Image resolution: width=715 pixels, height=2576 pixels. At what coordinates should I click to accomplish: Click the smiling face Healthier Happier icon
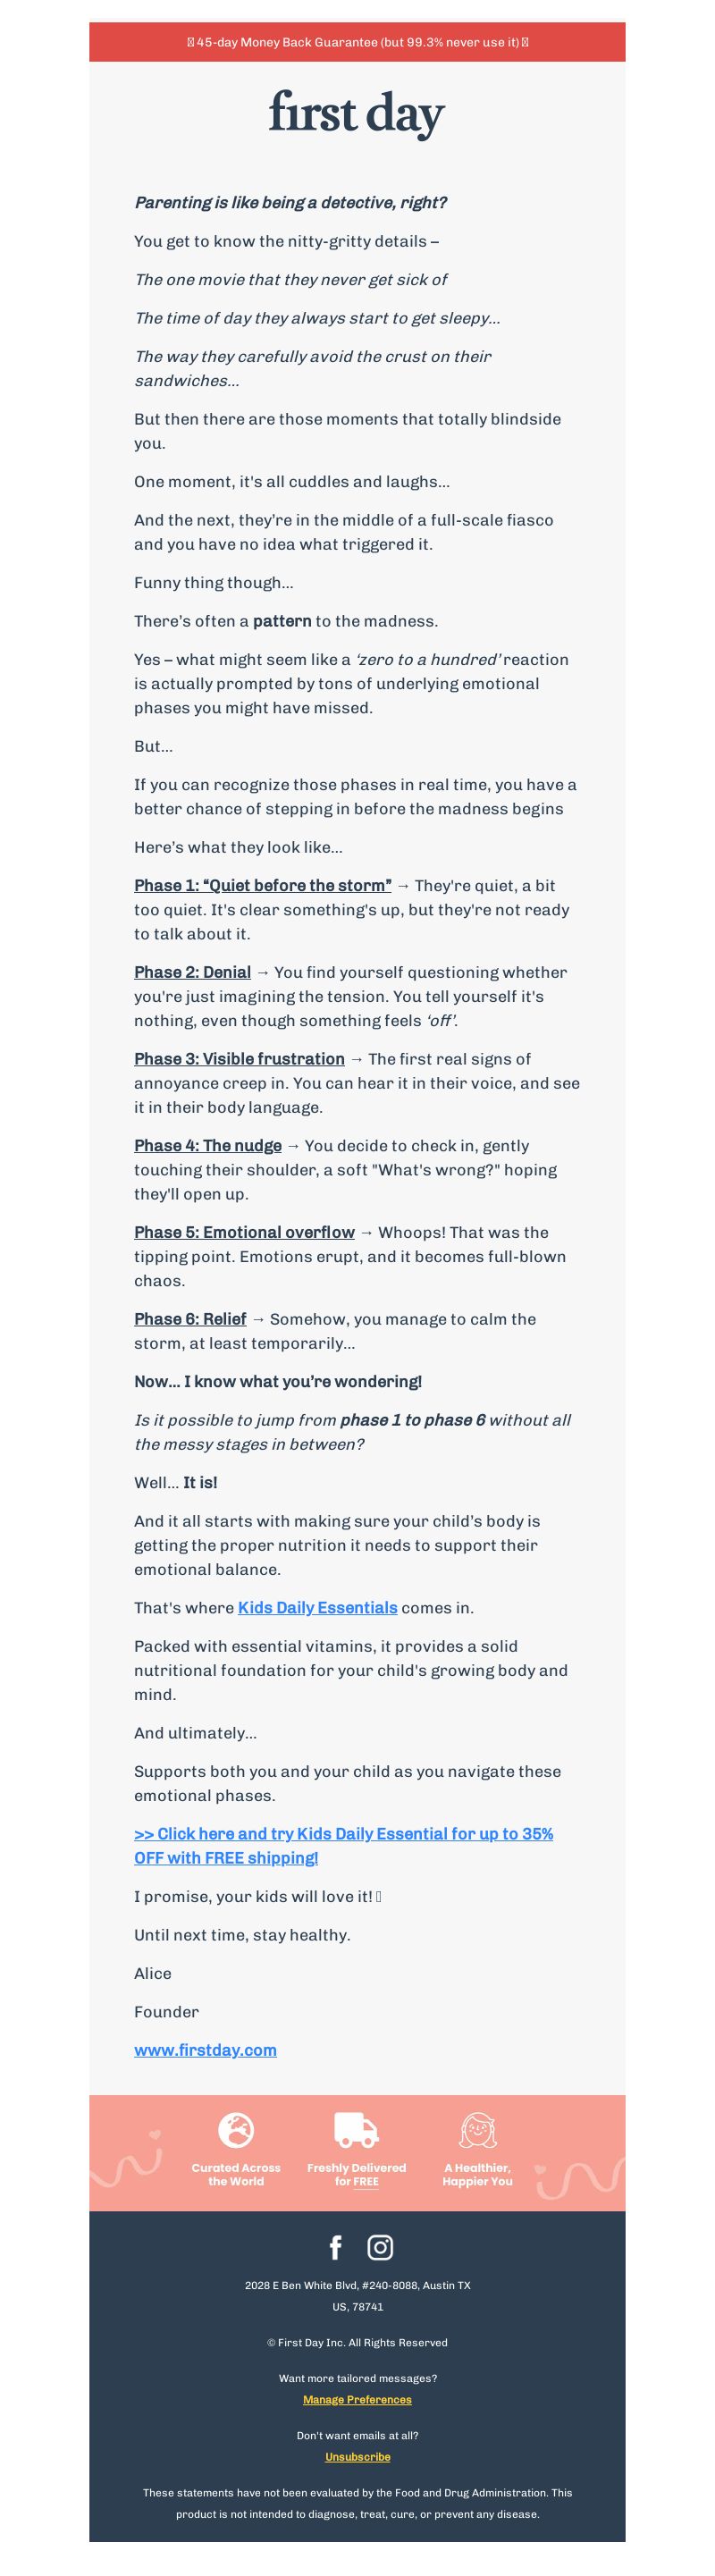(478, 2130)
